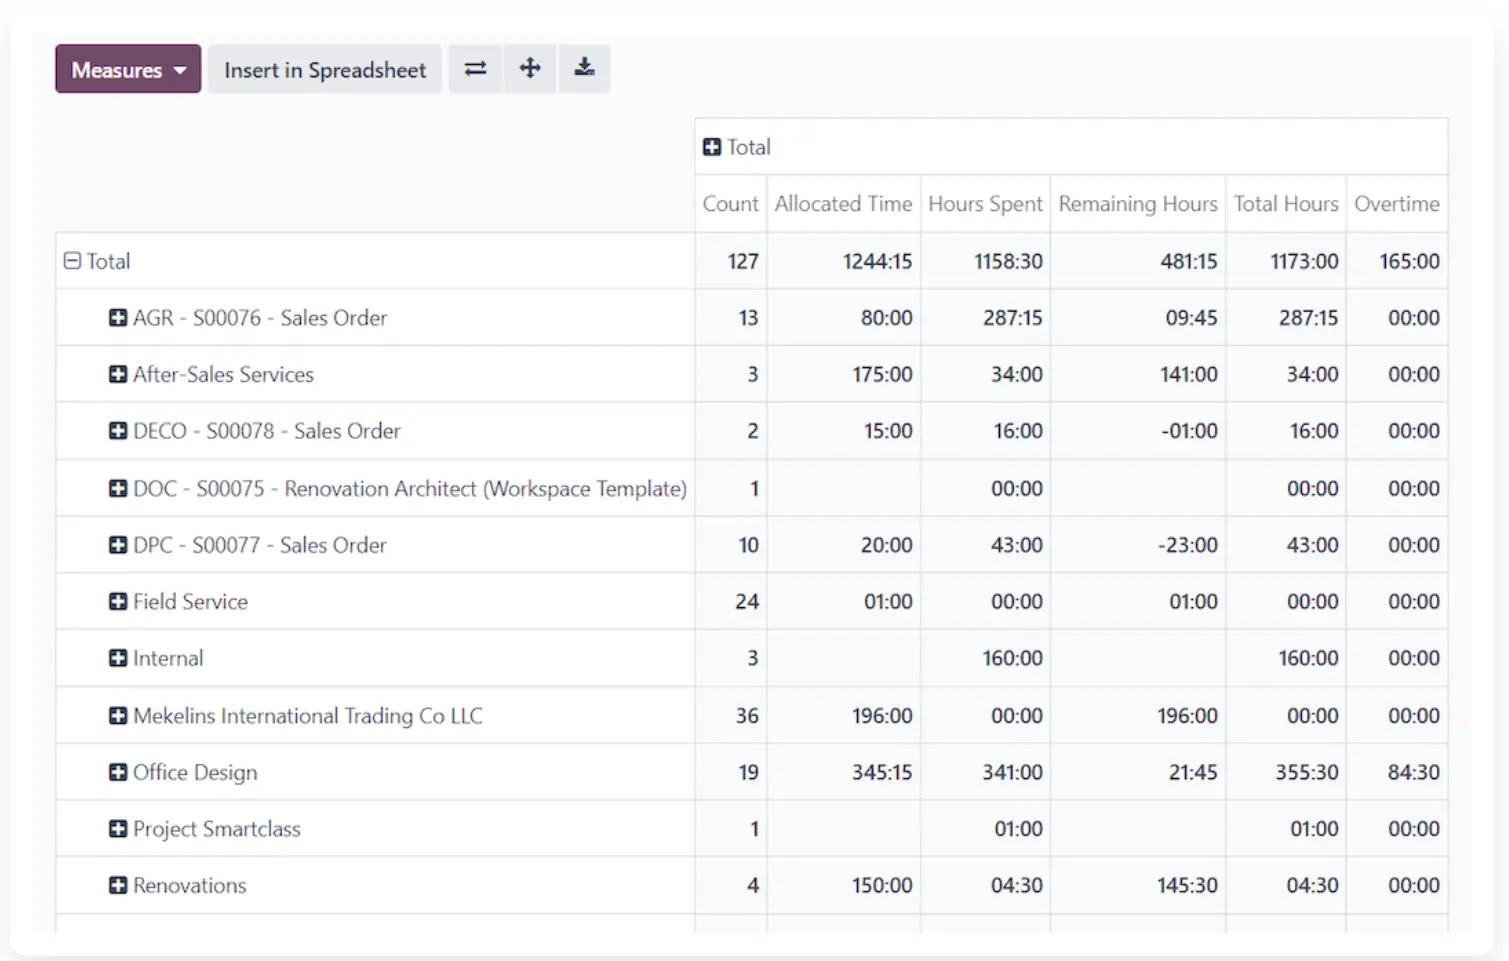The width and height of the screenshot is (1509, 961).
Task: Click DECO remaining hours -01:00
Action: click(x=1138, y=431)
